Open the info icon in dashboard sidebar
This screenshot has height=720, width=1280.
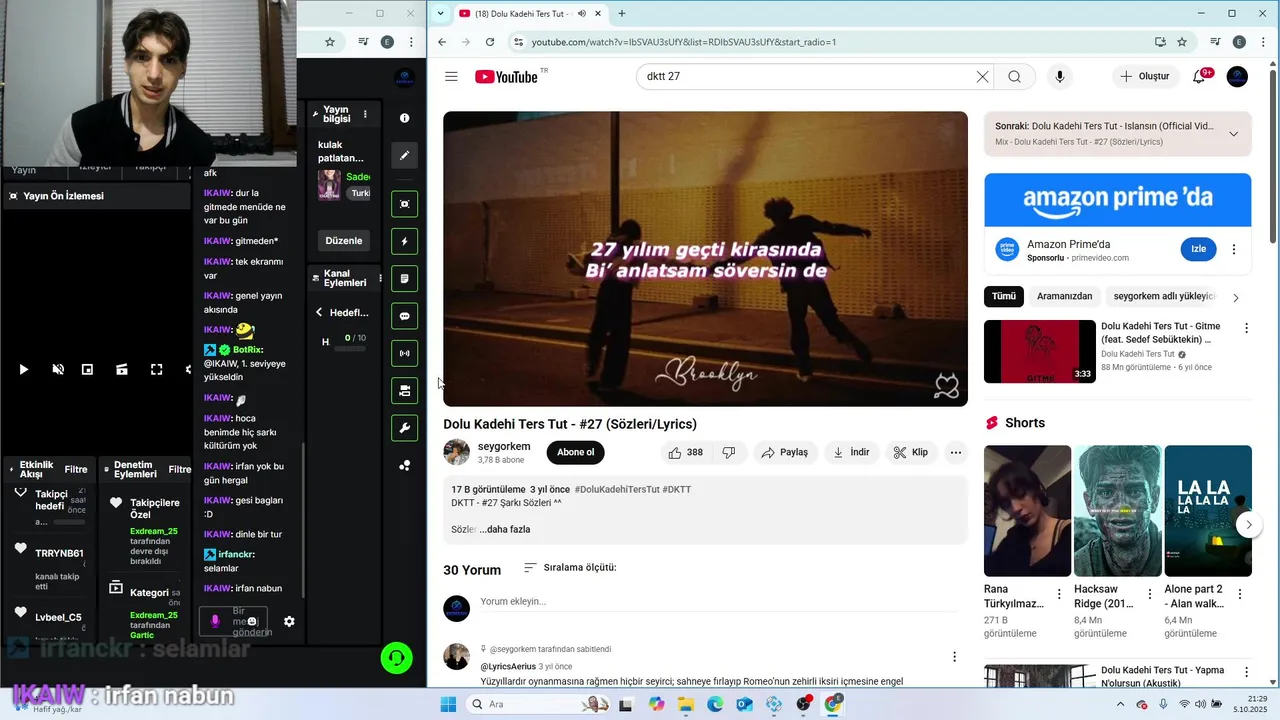(x=404, y=118)
